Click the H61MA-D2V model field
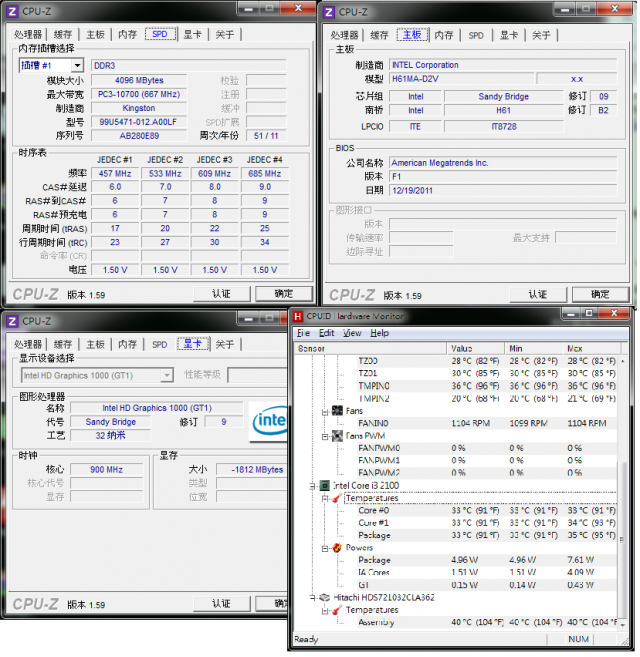The image size is (640, 657). click(x=462, y=79)
